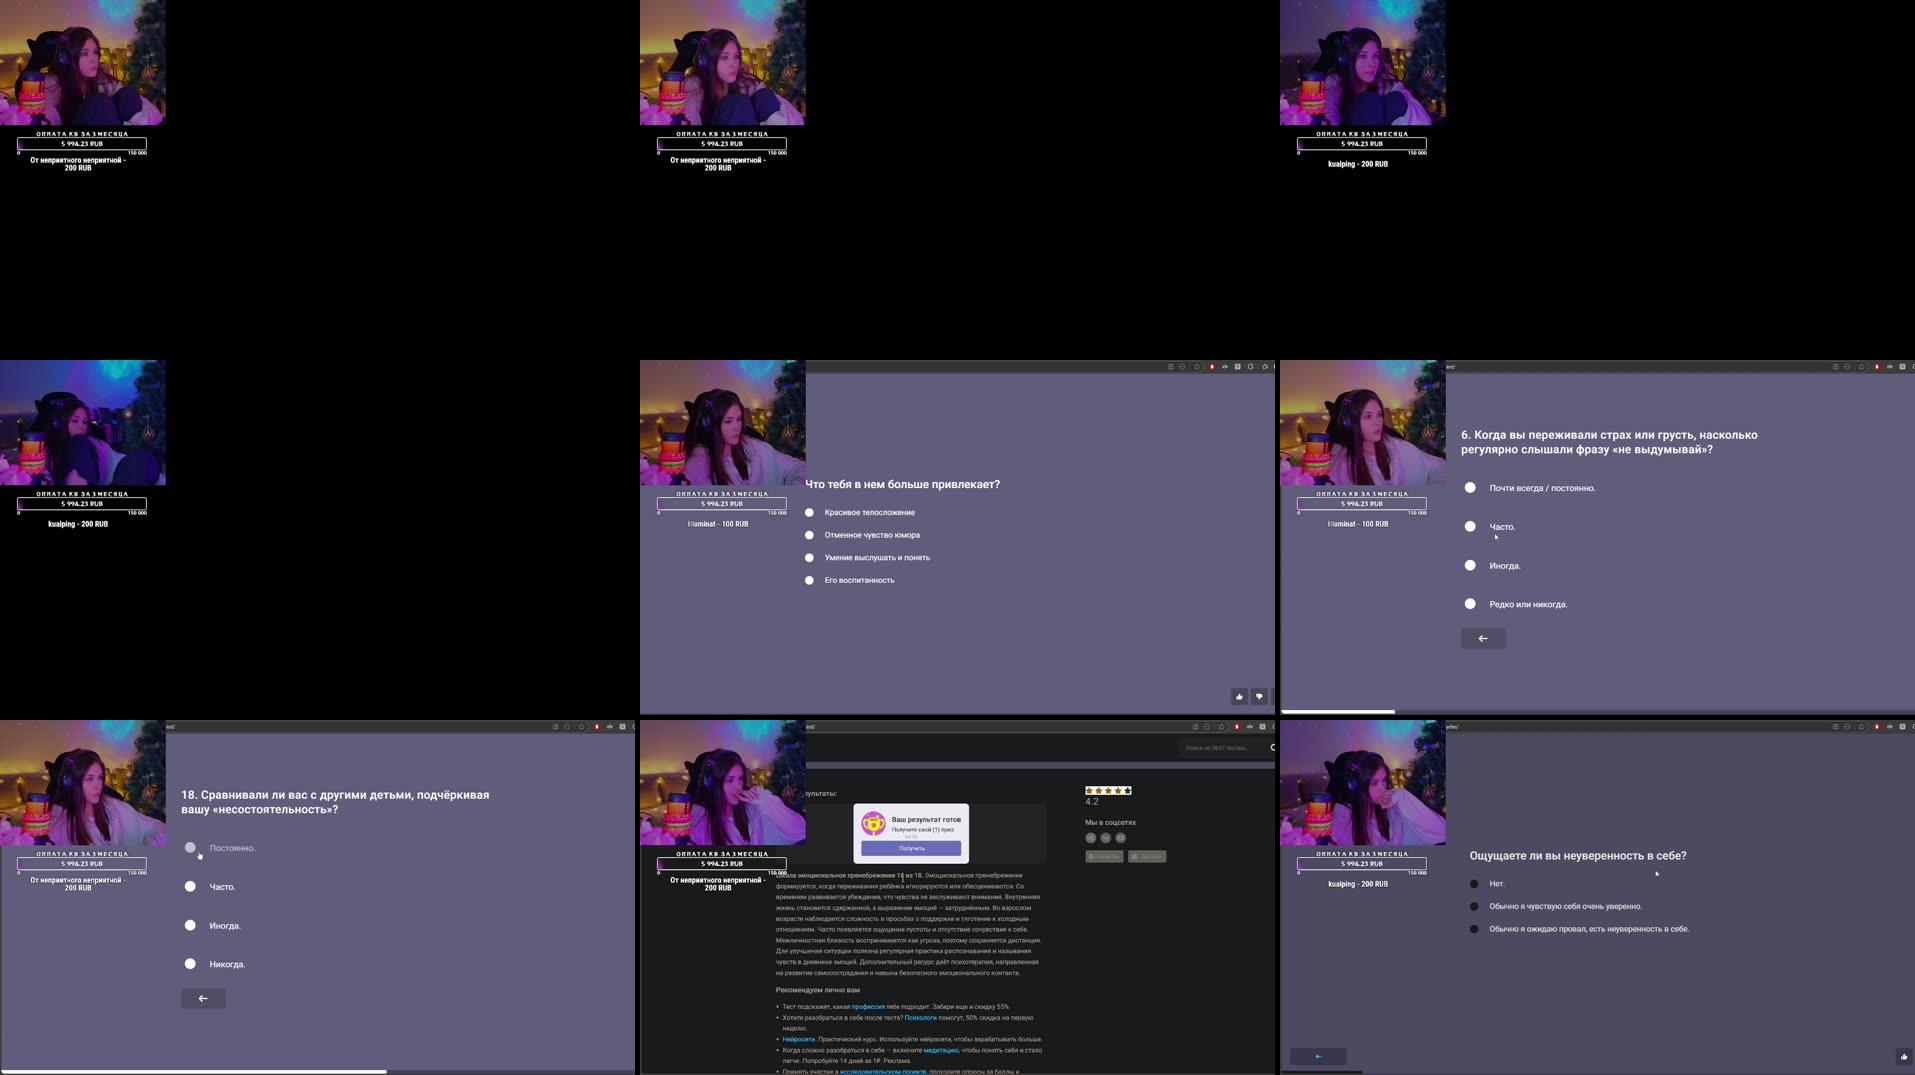This screenshot has width=1915, height=1075.
Task: Click the thumbs down icon below the quiz
Action: coord(1259,696)
